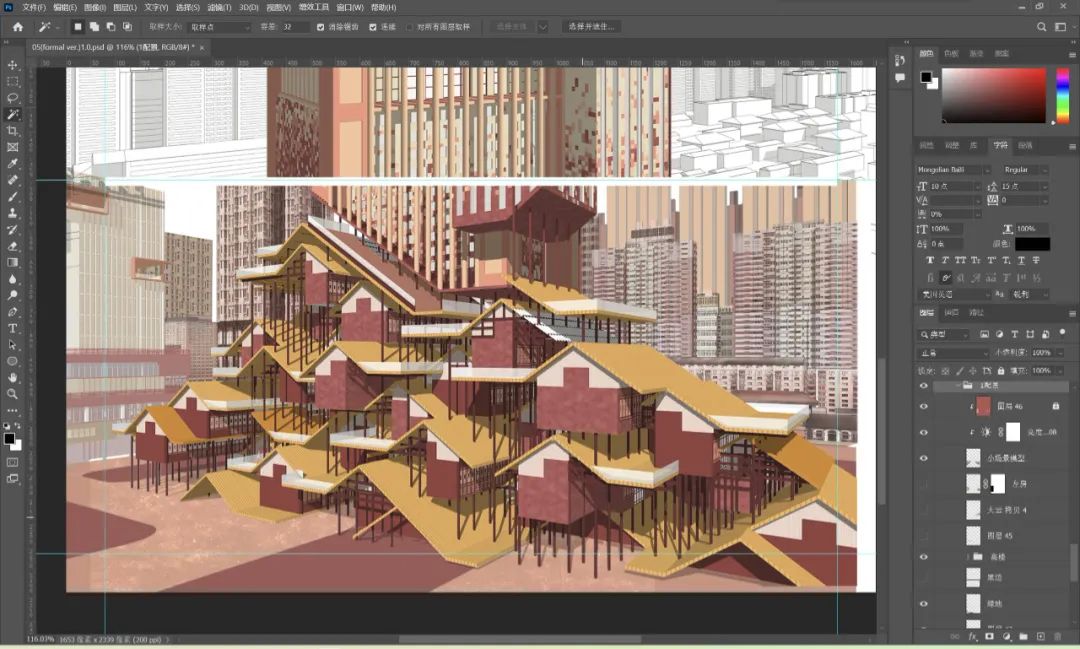Open History panel icon in collapsed dock
This screenshot has height=649, width=1080.
click(x=900, y=61)
